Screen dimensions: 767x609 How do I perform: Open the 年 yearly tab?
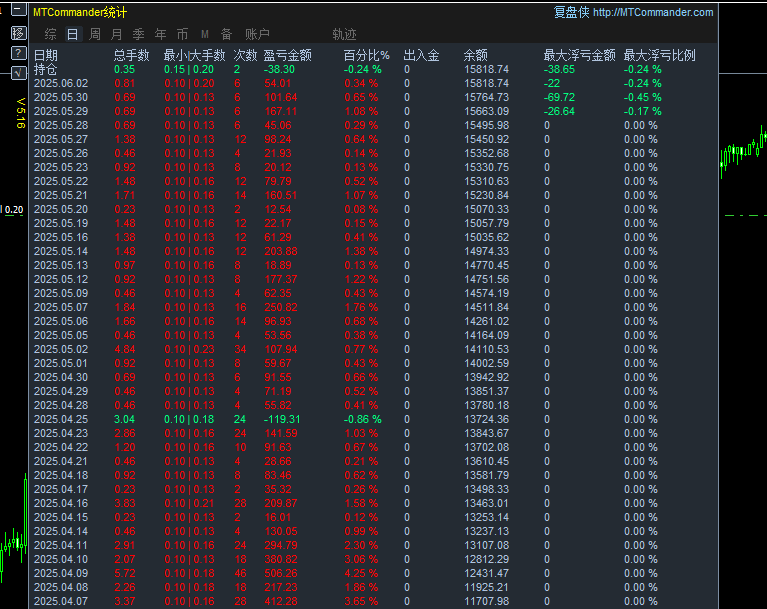click(160, 34)
